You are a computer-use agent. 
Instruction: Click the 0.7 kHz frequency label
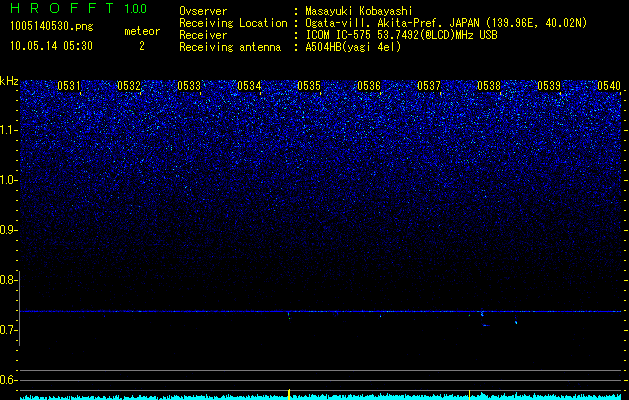pos(7,330)
